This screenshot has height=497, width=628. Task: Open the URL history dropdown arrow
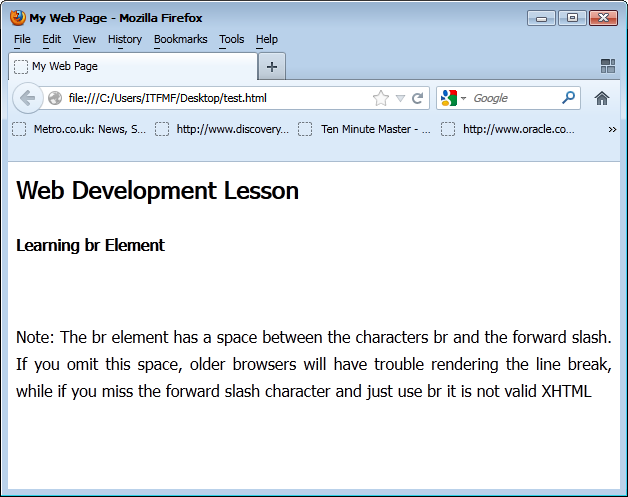(x=400, y=98)
